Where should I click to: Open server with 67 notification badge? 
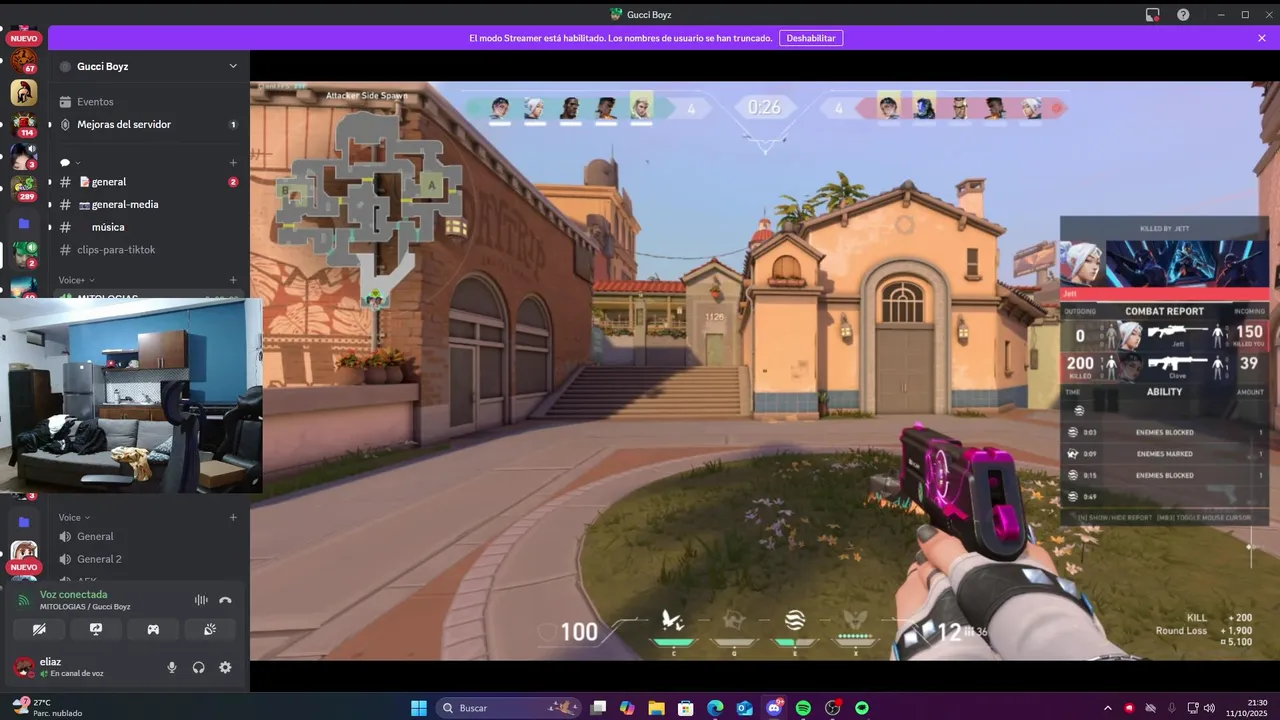click(24, 61)
